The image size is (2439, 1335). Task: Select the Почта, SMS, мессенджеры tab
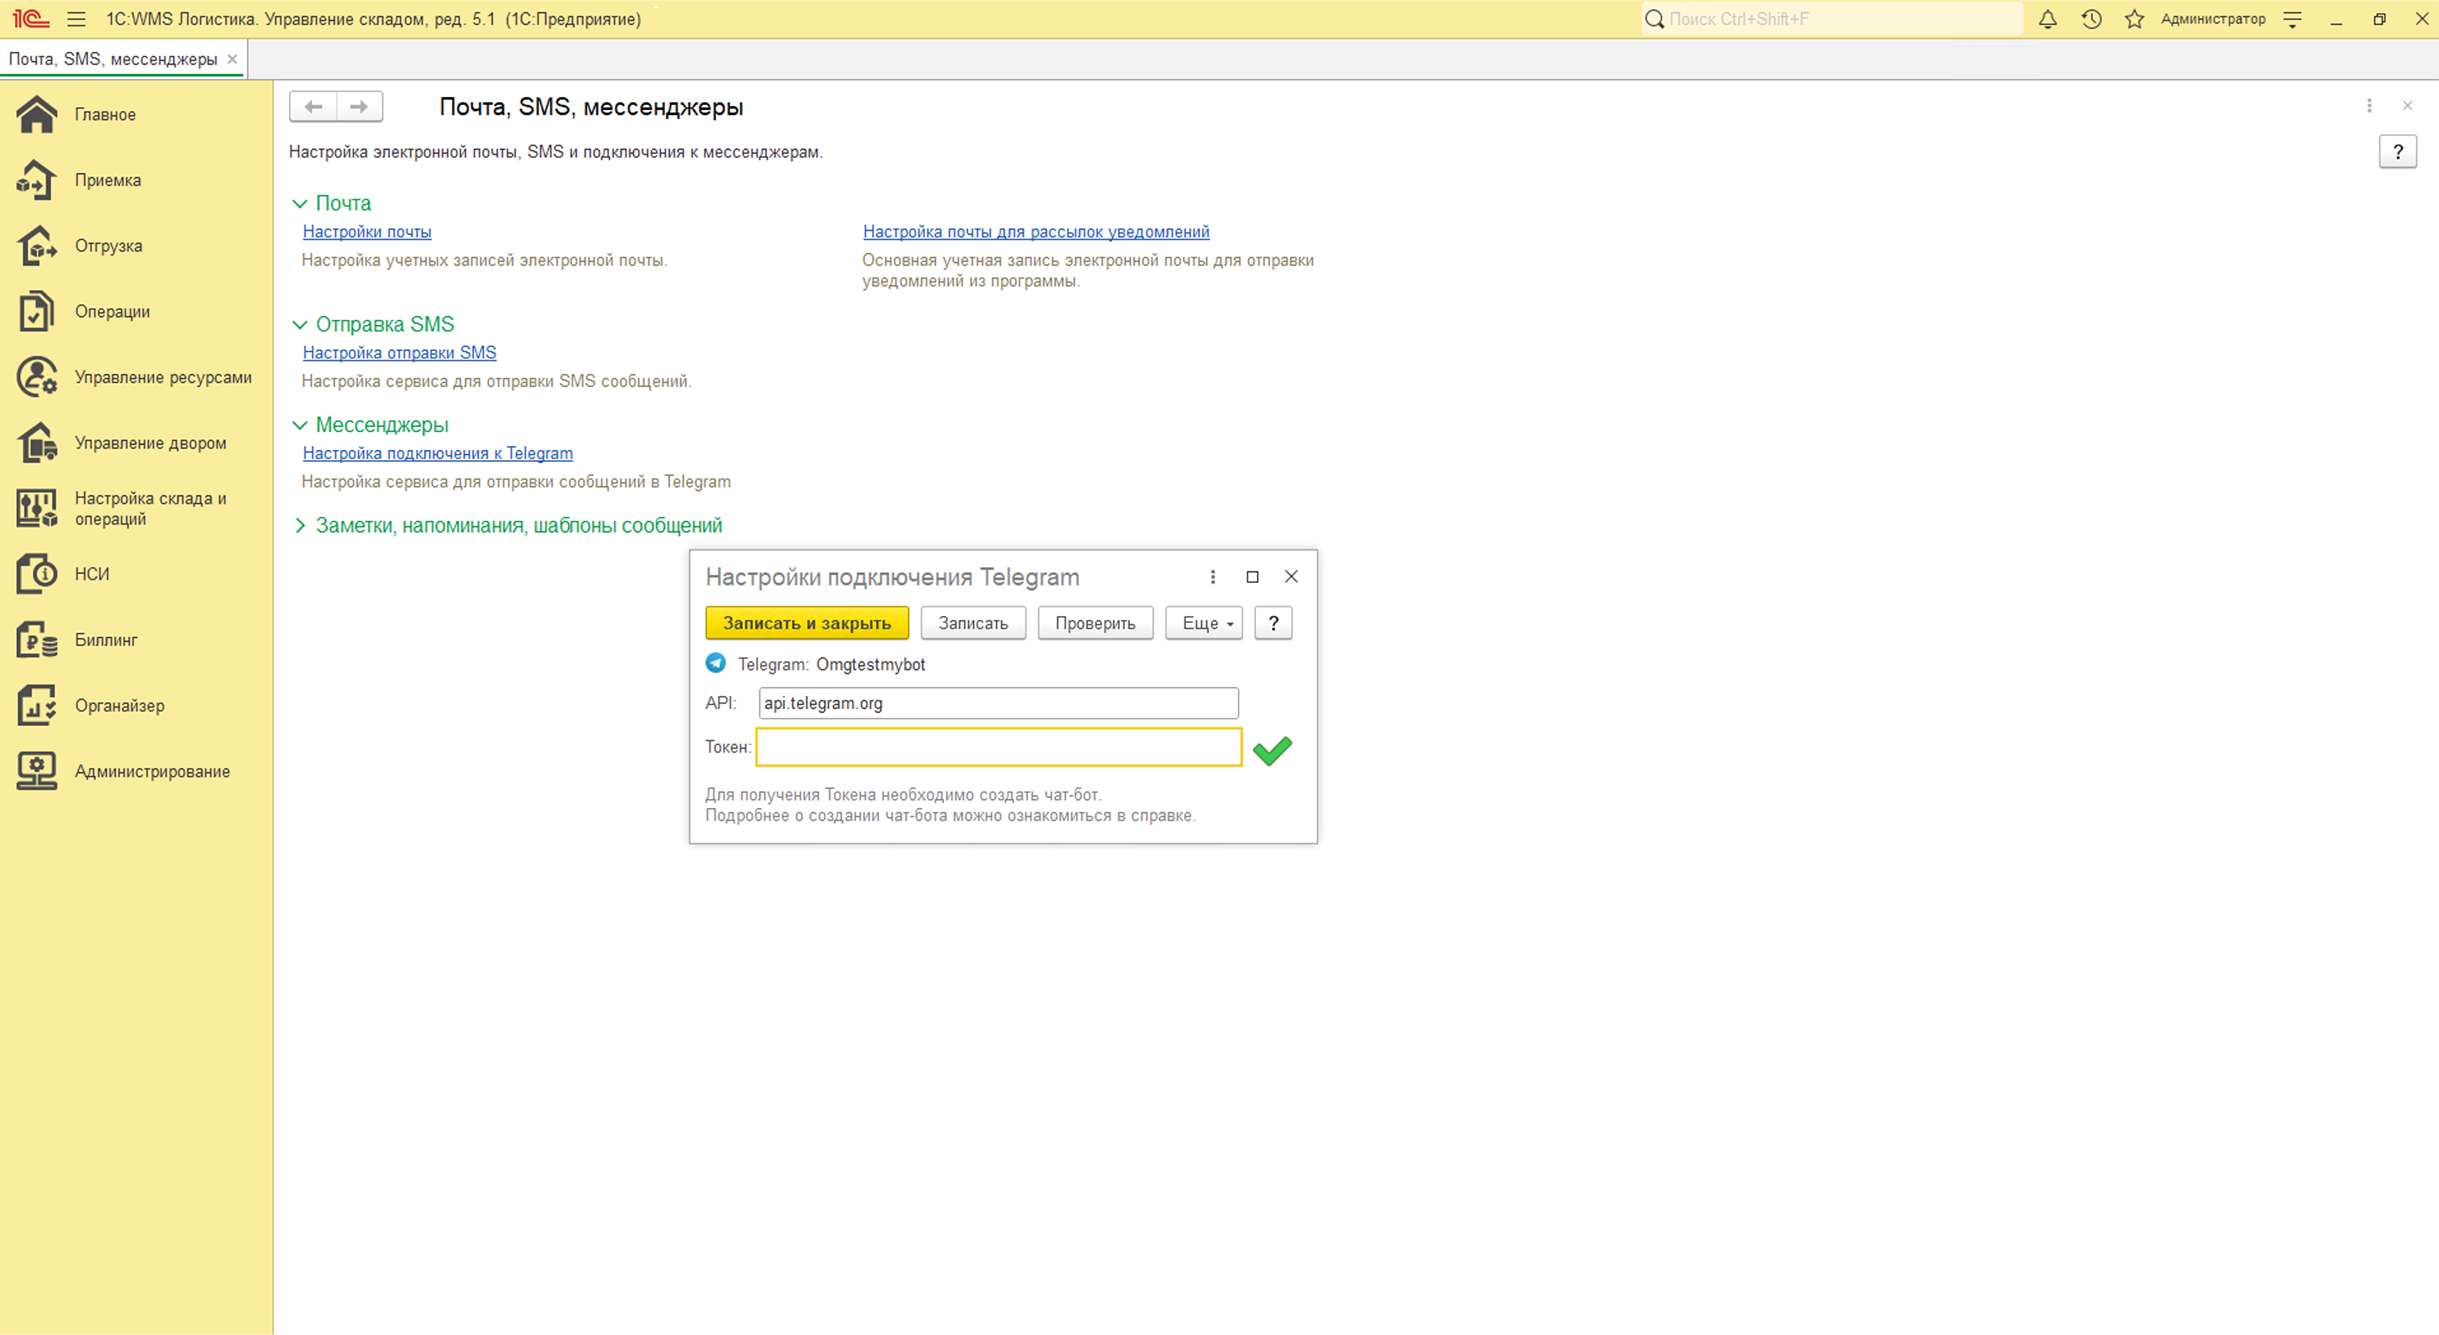pos(113,59)
